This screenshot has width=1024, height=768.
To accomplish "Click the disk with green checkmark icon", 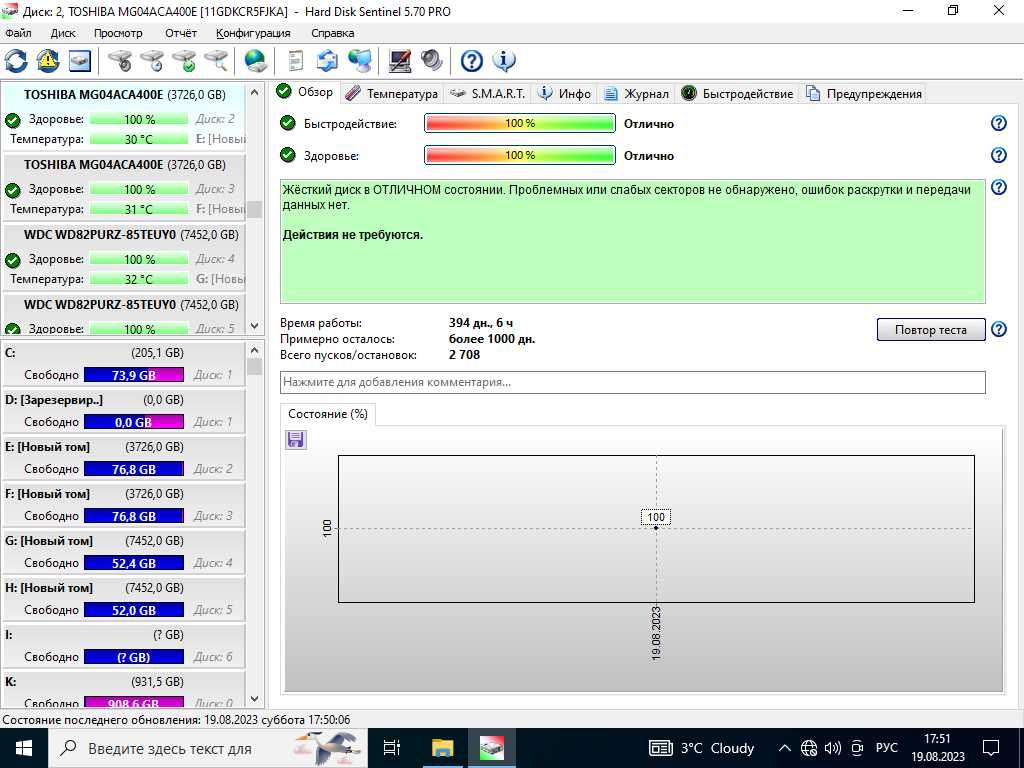I will click(184, 61).
